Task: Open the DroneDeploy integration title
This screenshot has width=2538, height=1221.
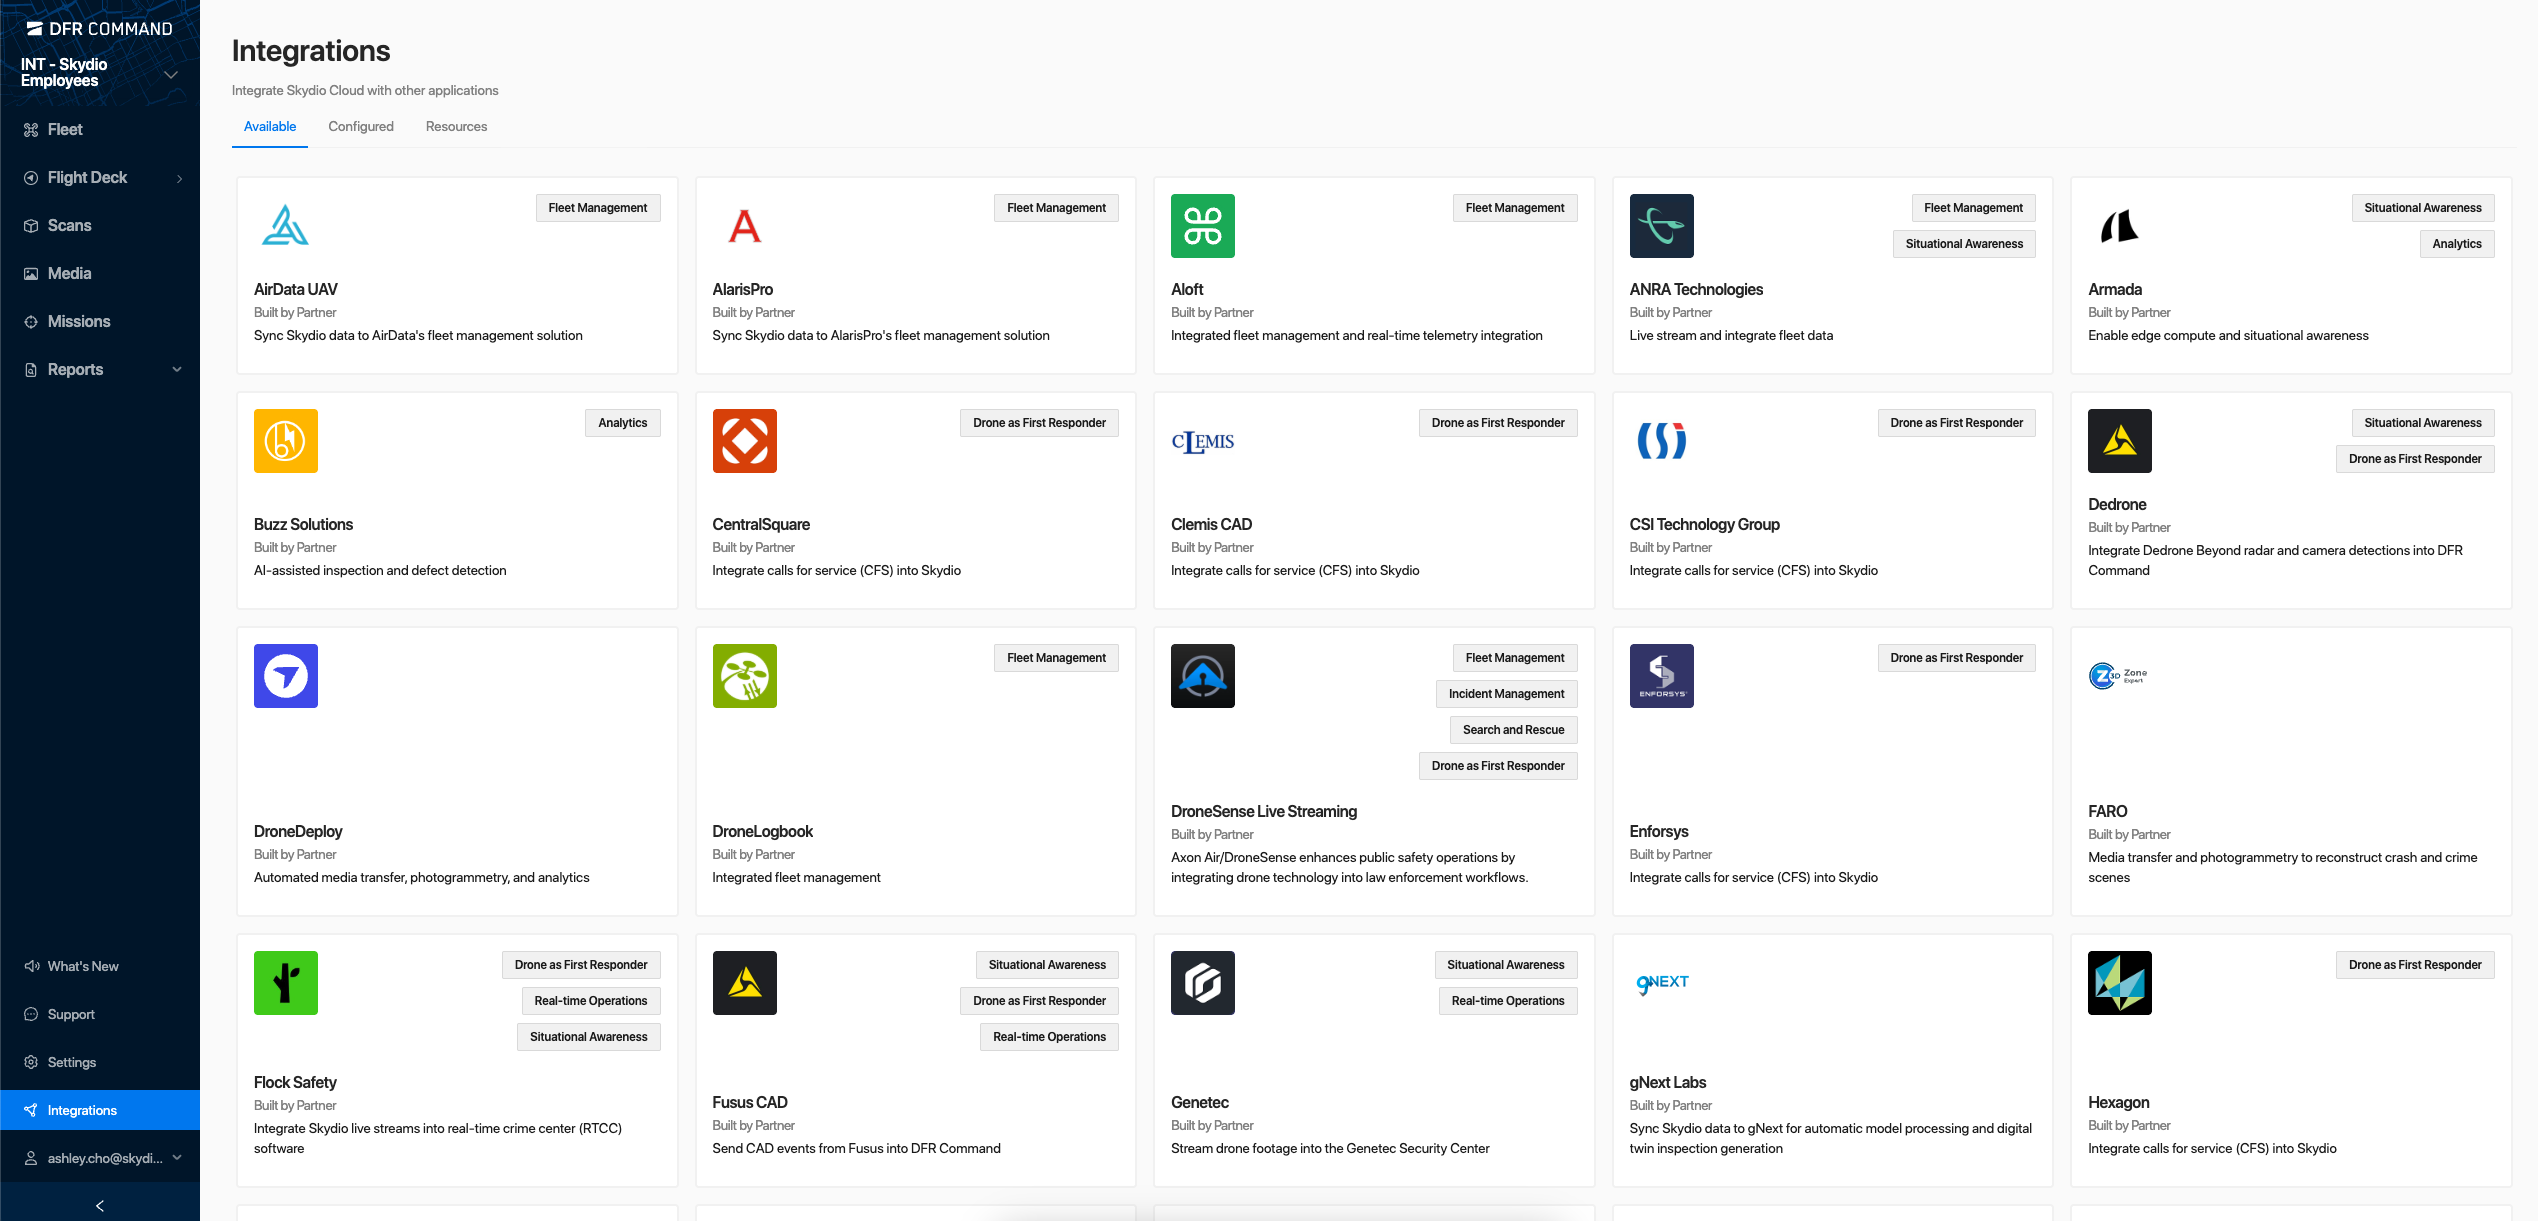Action: (298, 832)
